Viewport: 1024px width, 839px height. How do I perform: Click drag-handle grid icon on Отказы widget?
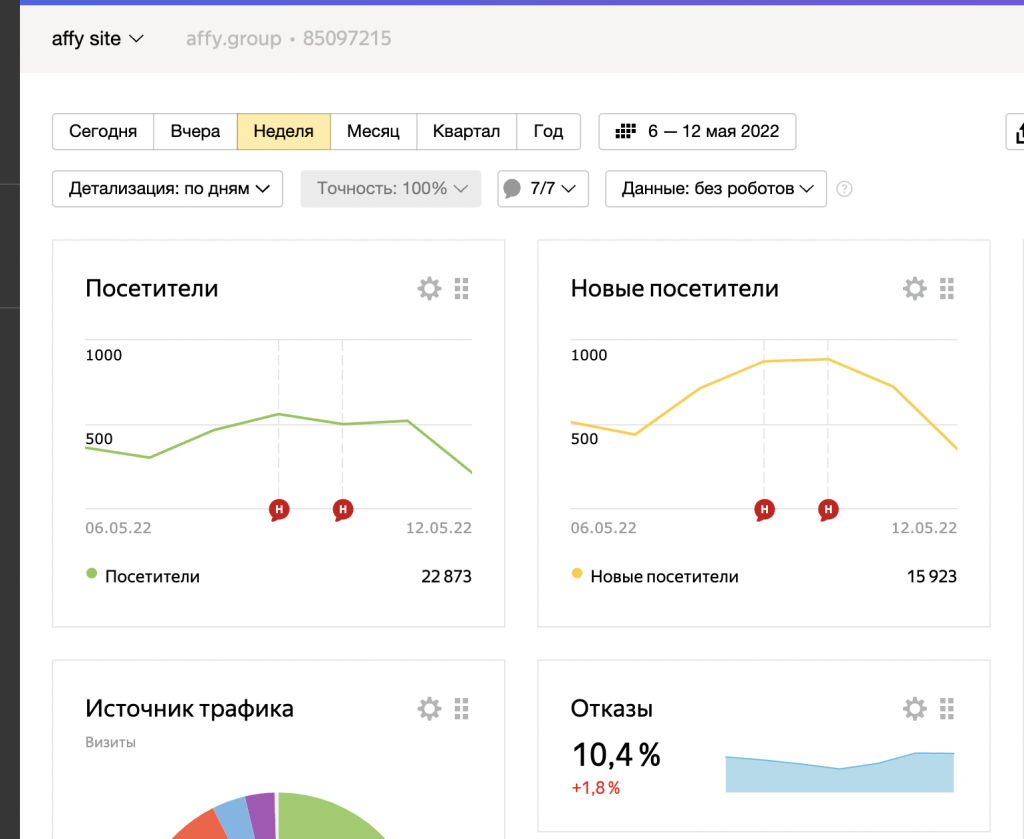pyautogui.click(x=947, y=708)
